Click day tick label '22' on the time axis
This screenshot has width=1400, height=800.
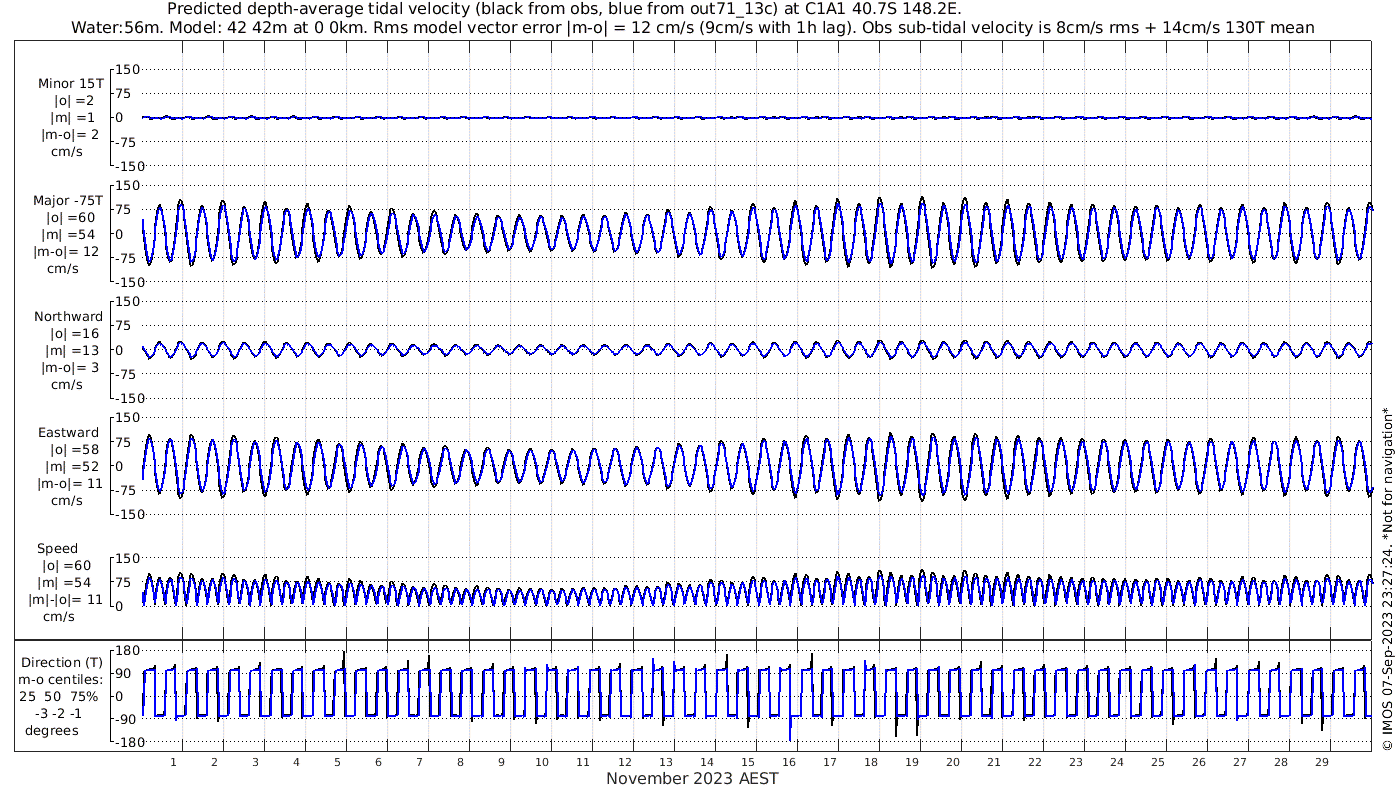click(x=1034, y=762)
